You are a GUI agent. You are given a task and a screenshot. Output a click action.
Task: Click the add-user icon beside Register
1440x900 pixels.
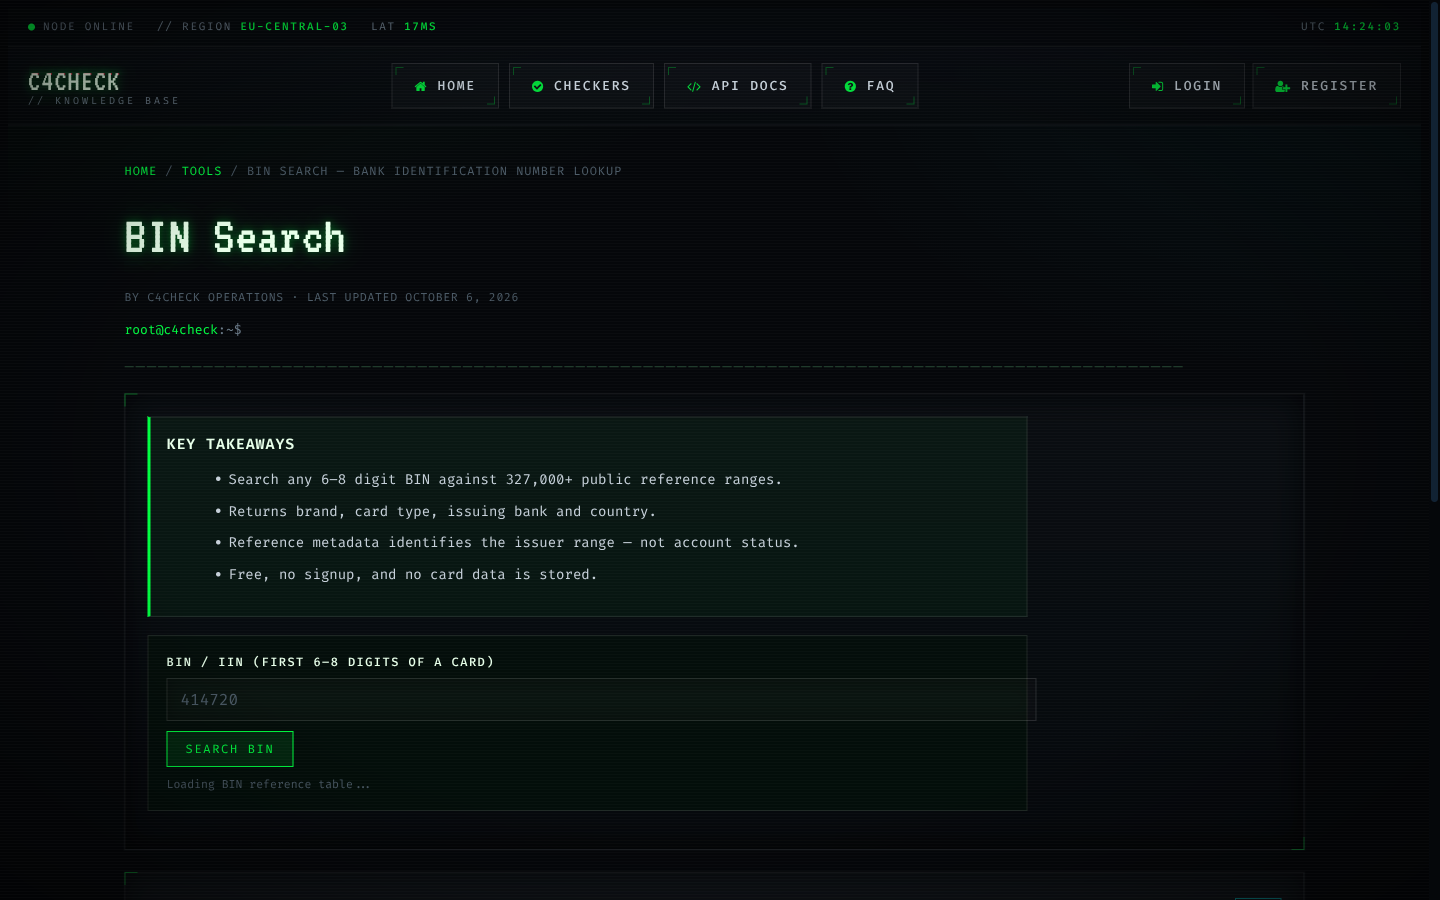[1282, 87]
